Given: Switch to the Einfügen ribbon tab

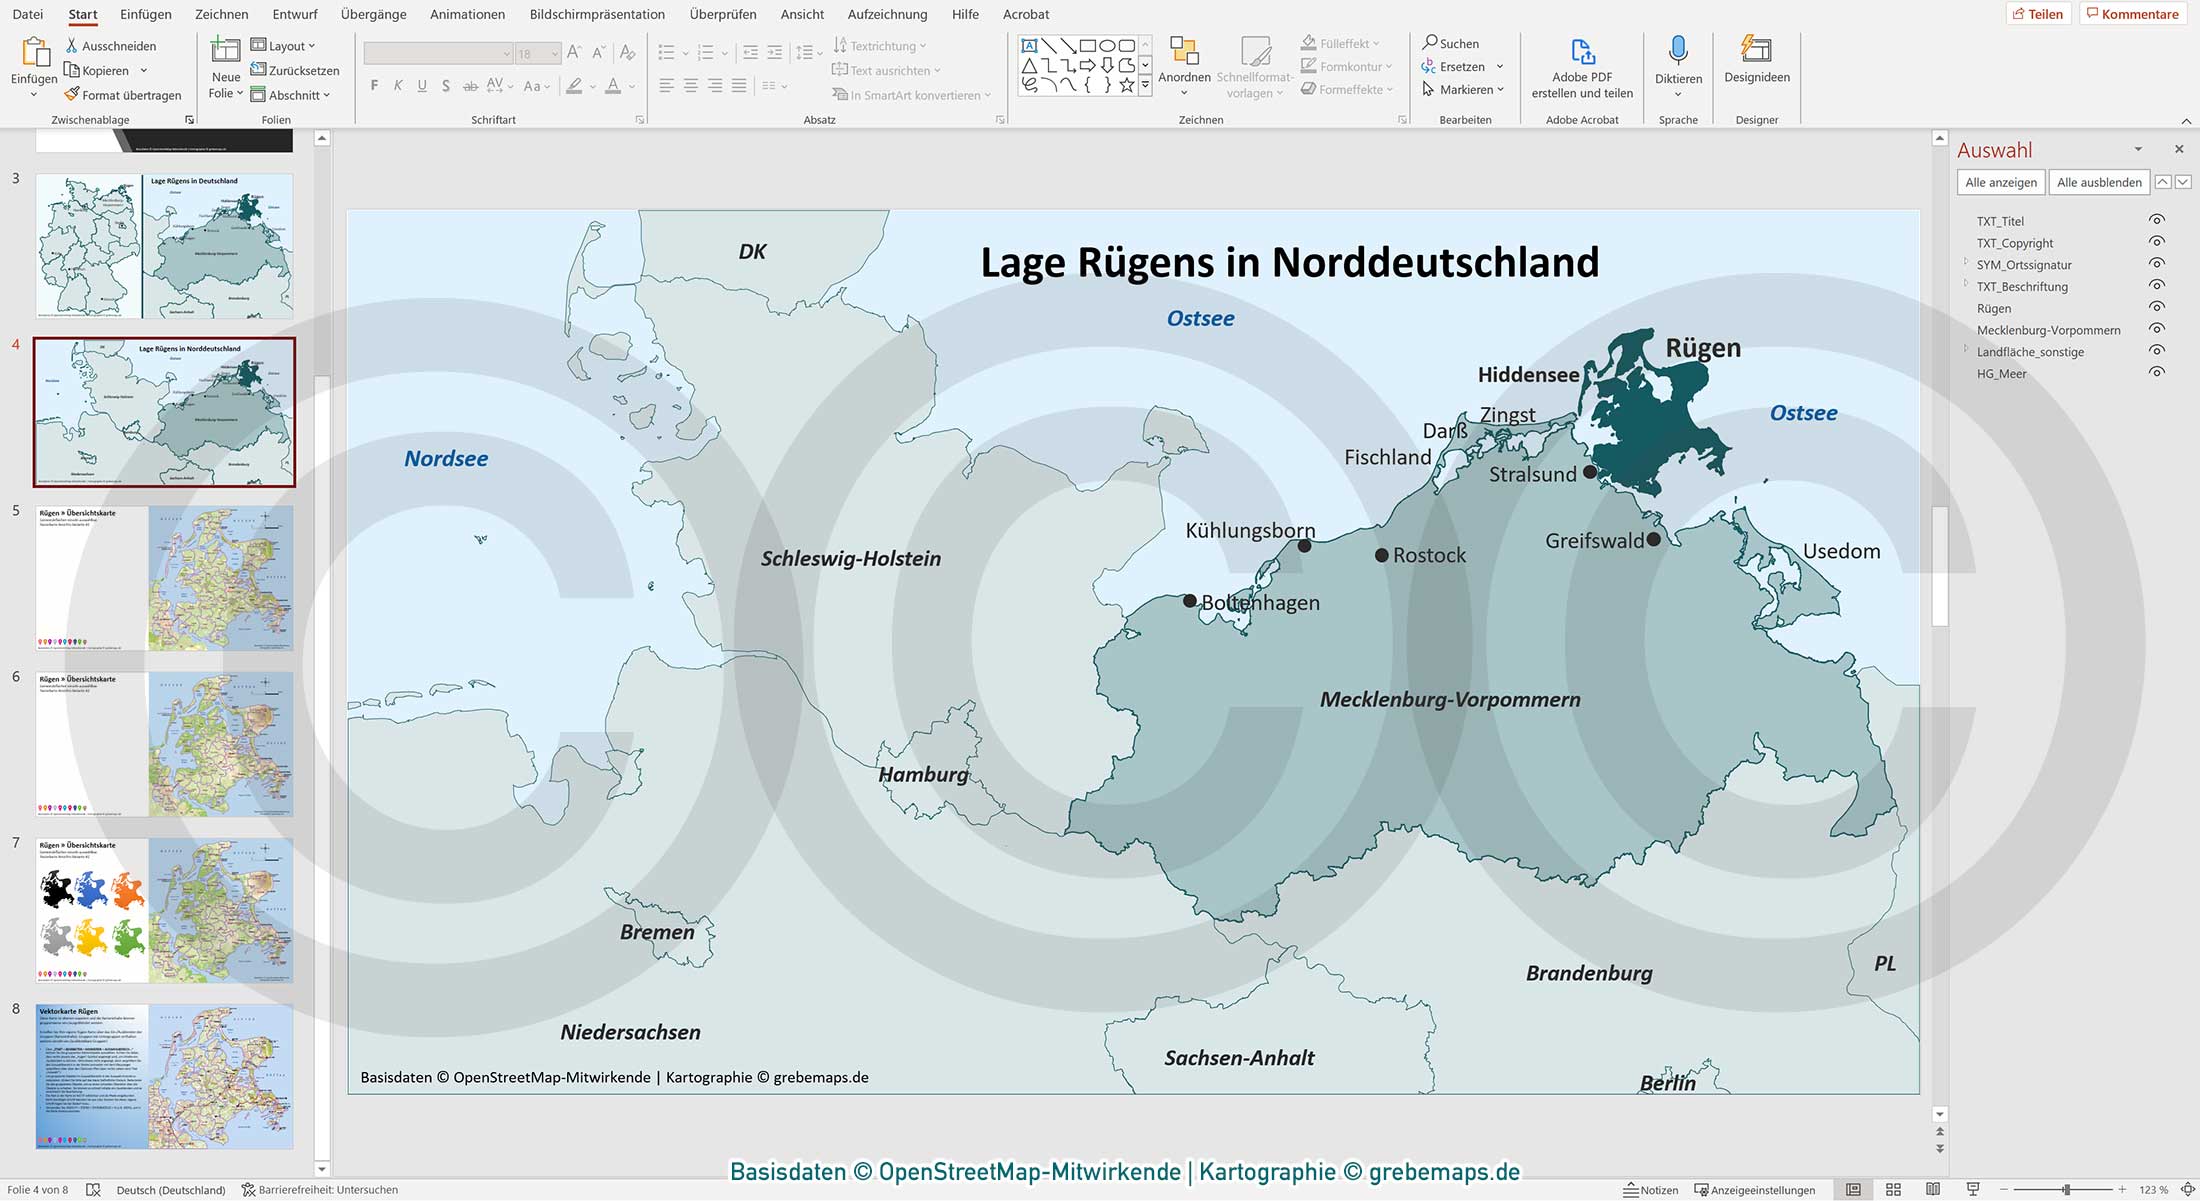Looking at the screenshot, I should 145,14.
